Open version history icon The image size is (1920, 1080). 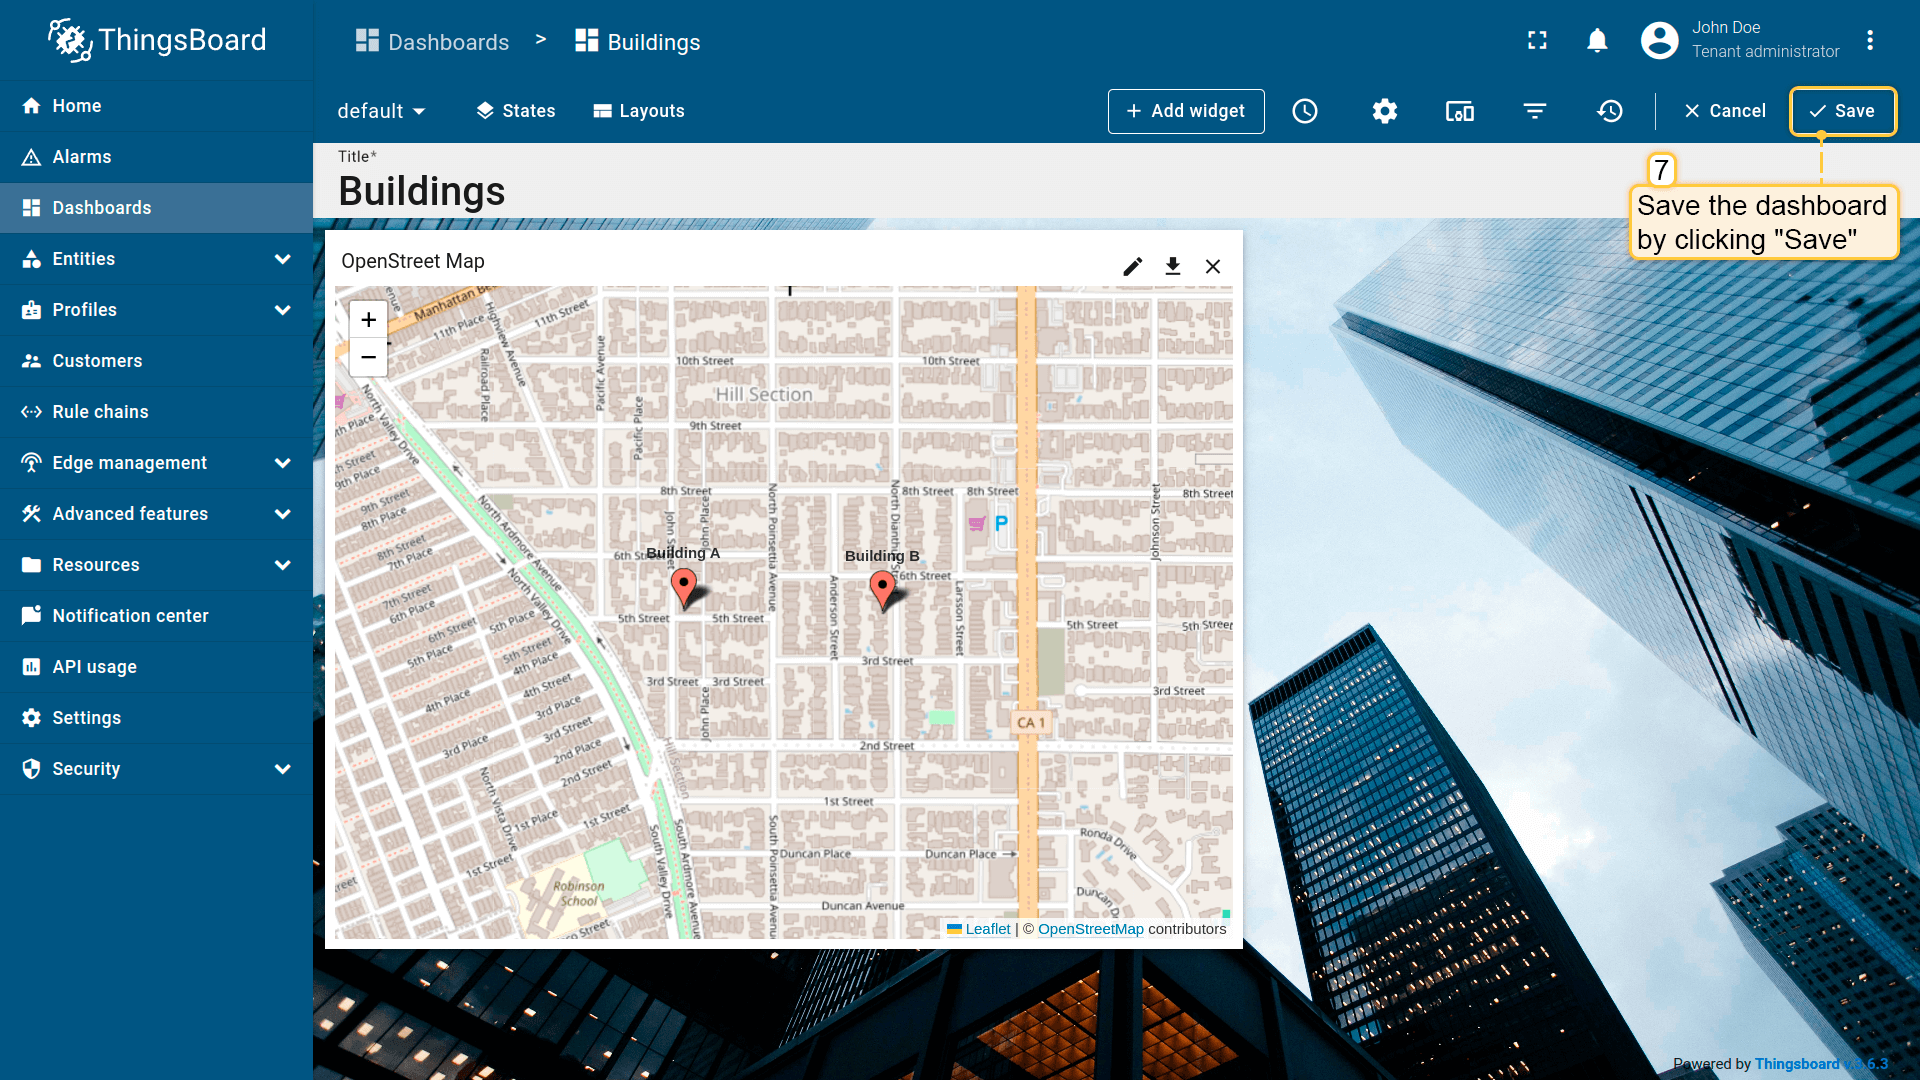click(x=1610, y=111)
